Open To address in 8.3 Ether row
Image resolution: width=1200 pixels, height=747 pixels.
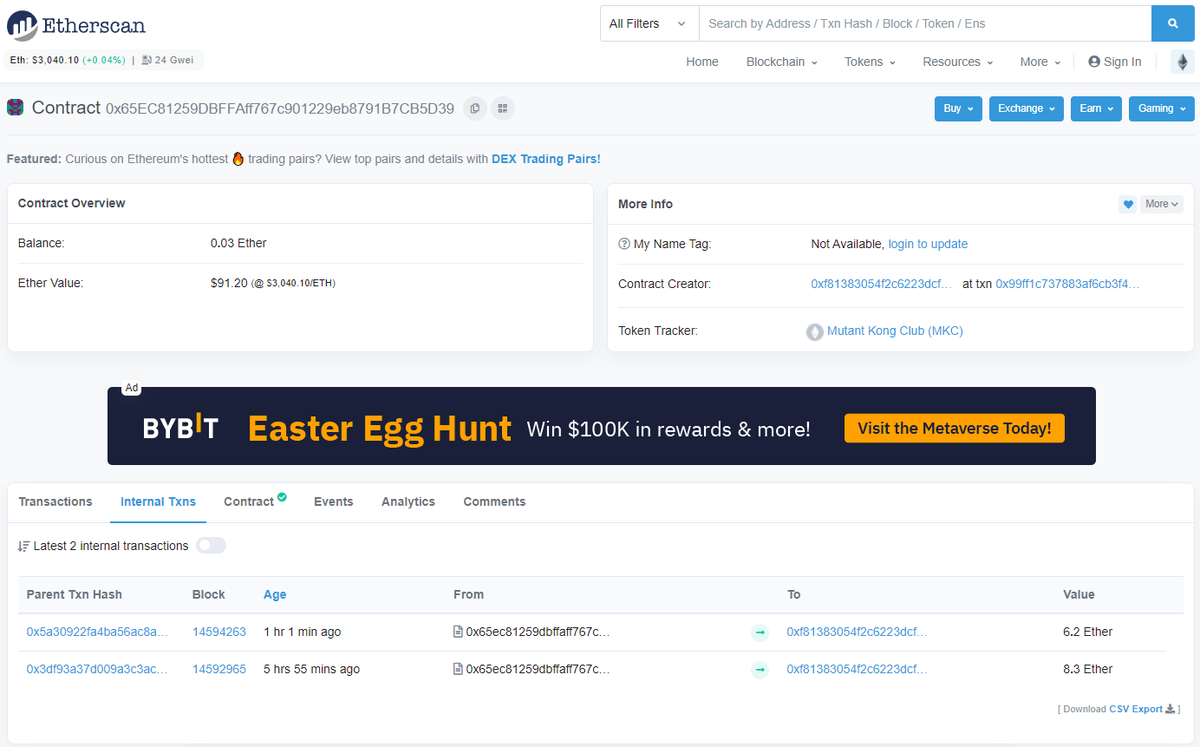click(857, 669)
